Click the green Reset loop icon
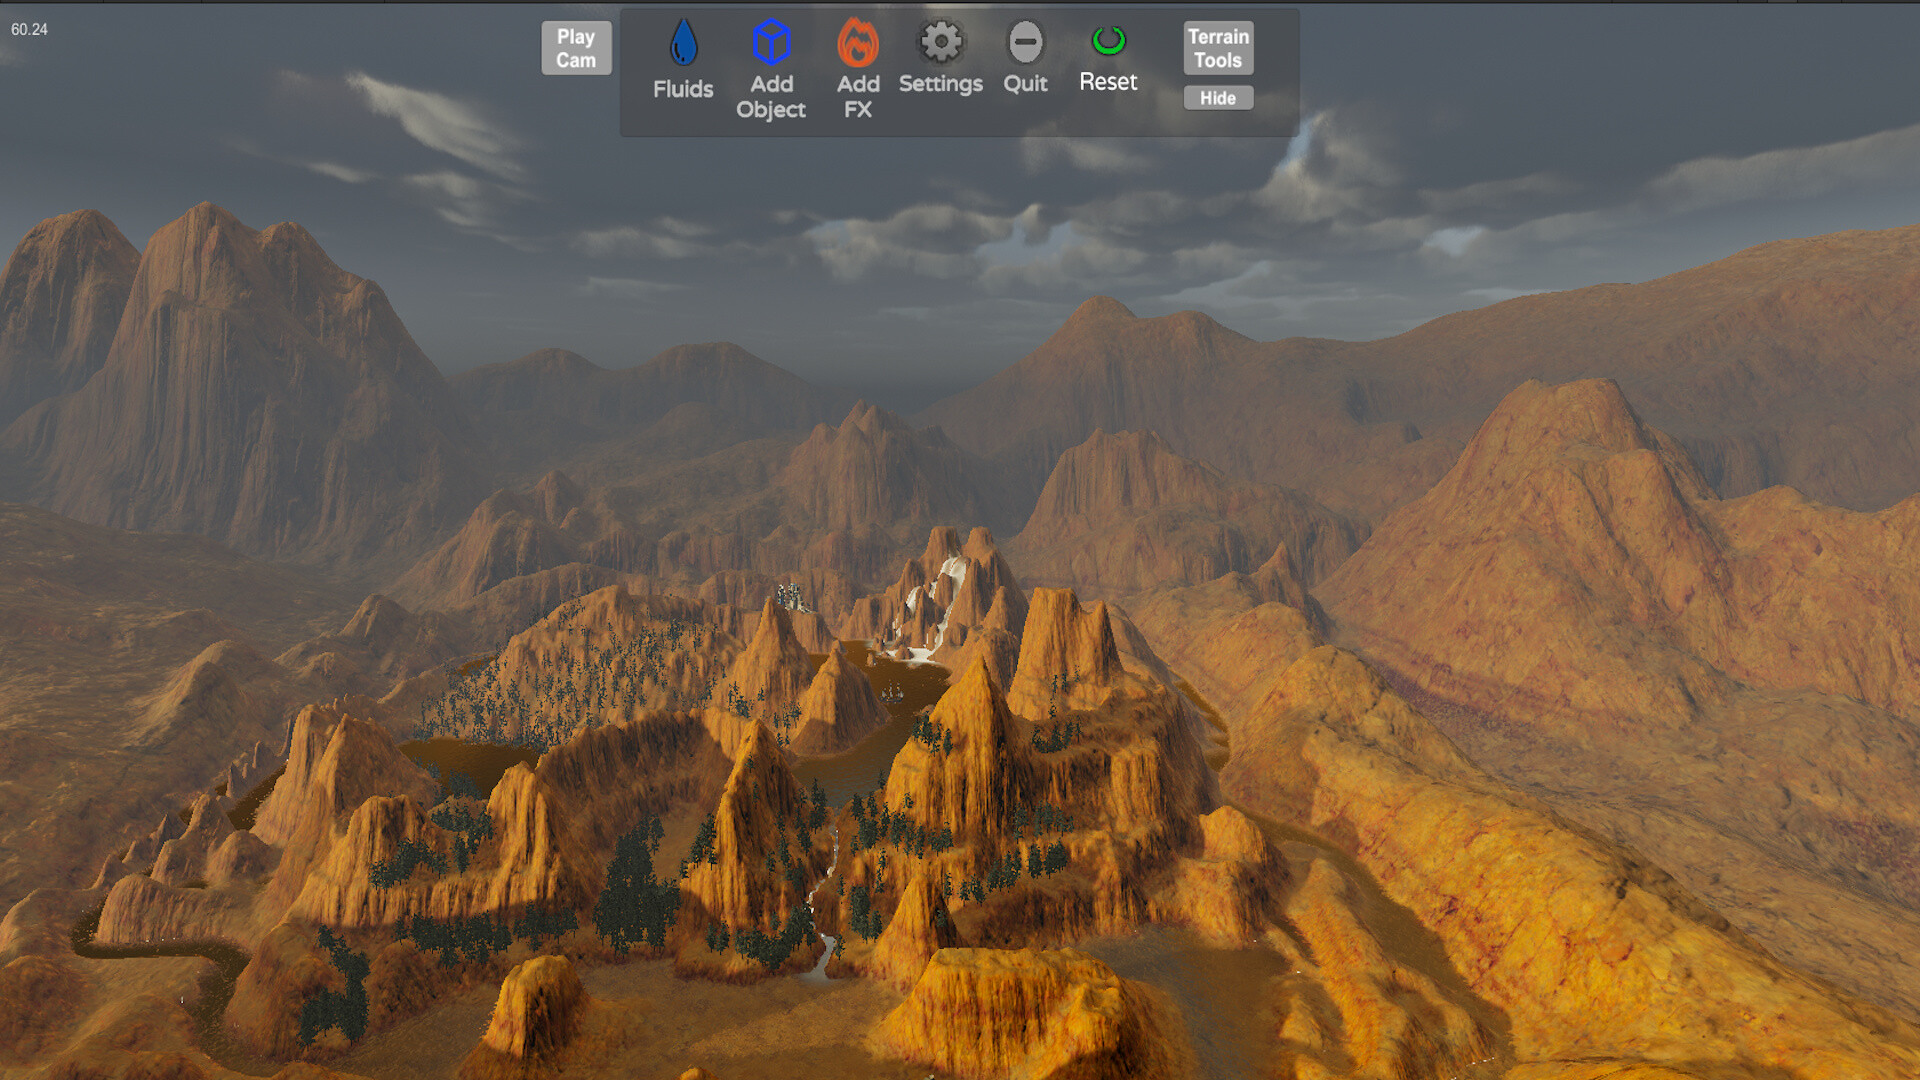This screenshot has width=1920, height=1080. point(1108,41)
